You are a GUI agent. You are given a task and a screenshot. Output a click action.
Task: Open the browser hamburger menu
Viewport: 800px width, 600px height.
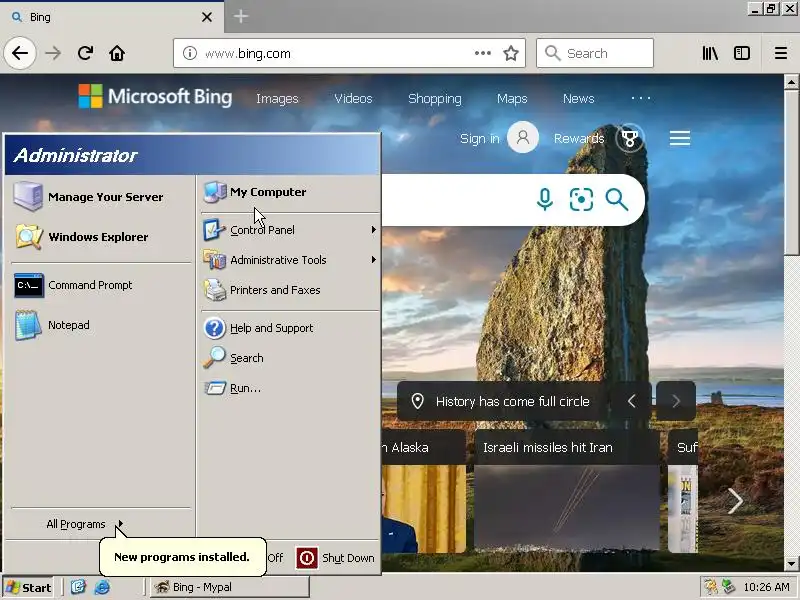(781, 53)
